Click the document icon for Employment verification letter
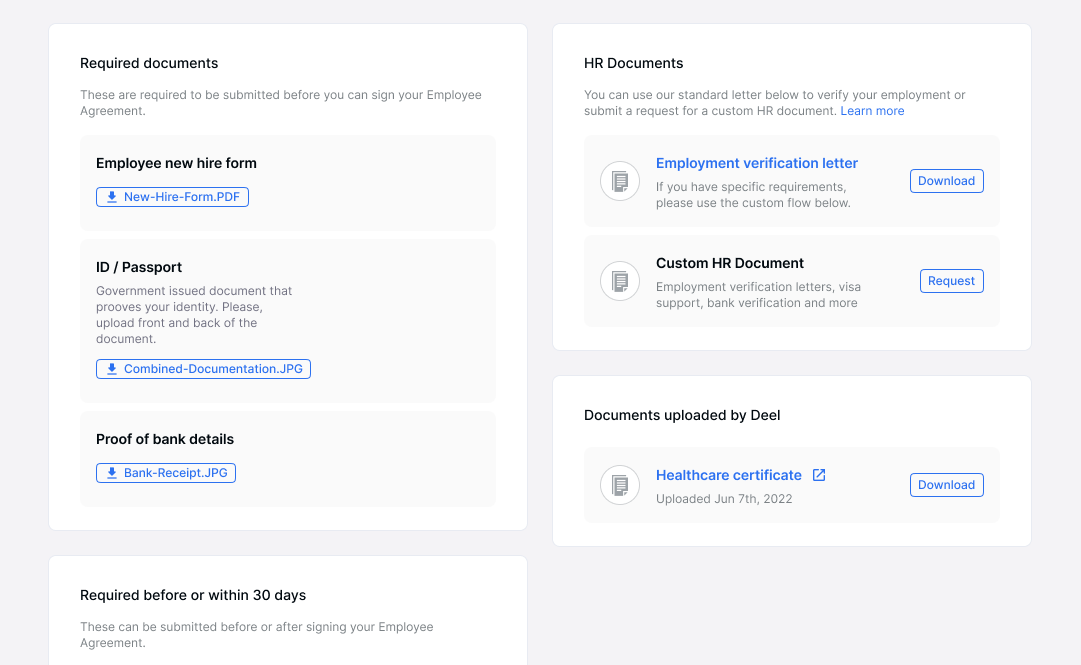Image resolution: width=1081 pixels, height=665 pixels. (x=620, y=181)
